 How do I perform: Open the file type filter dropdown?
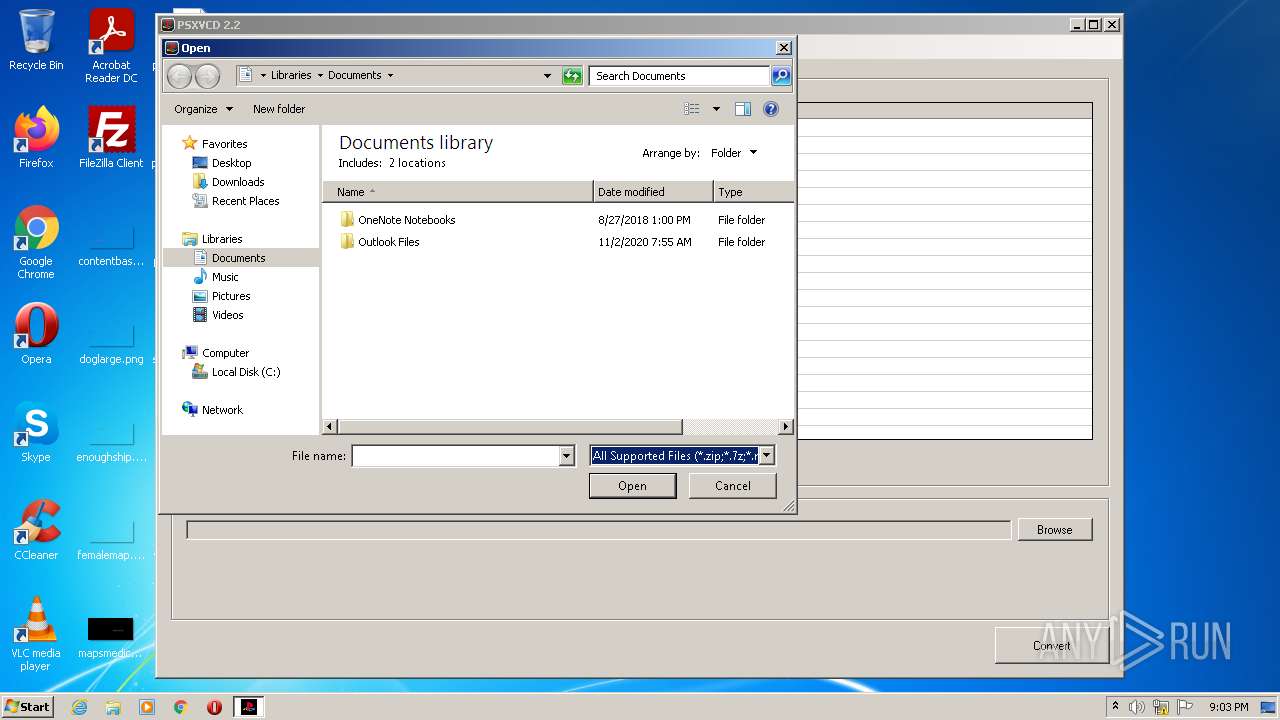767,456
